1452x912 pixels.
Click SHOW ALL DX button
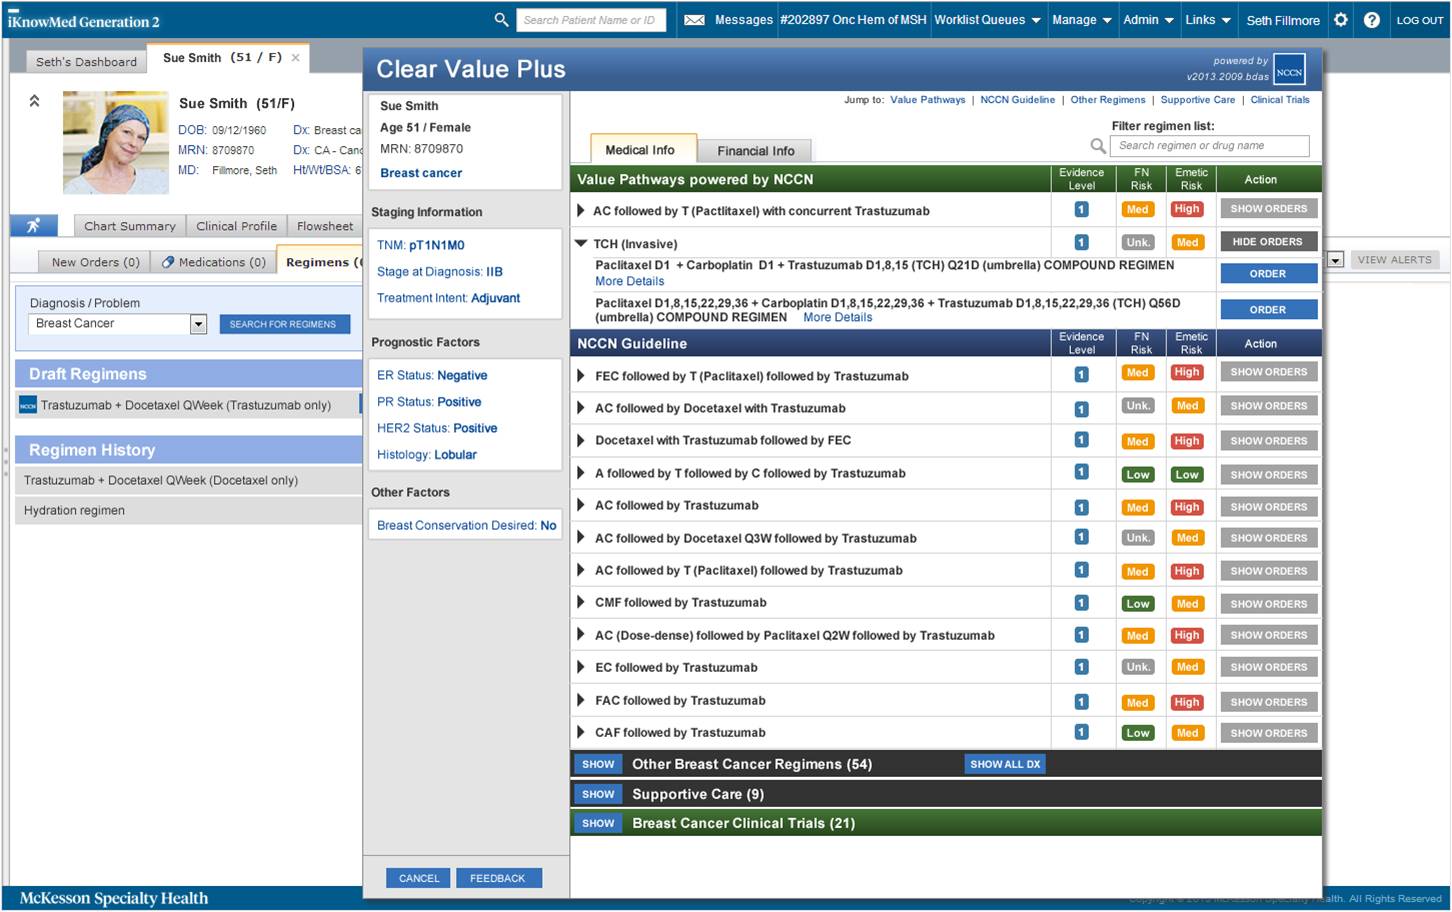click(1005, 764)
